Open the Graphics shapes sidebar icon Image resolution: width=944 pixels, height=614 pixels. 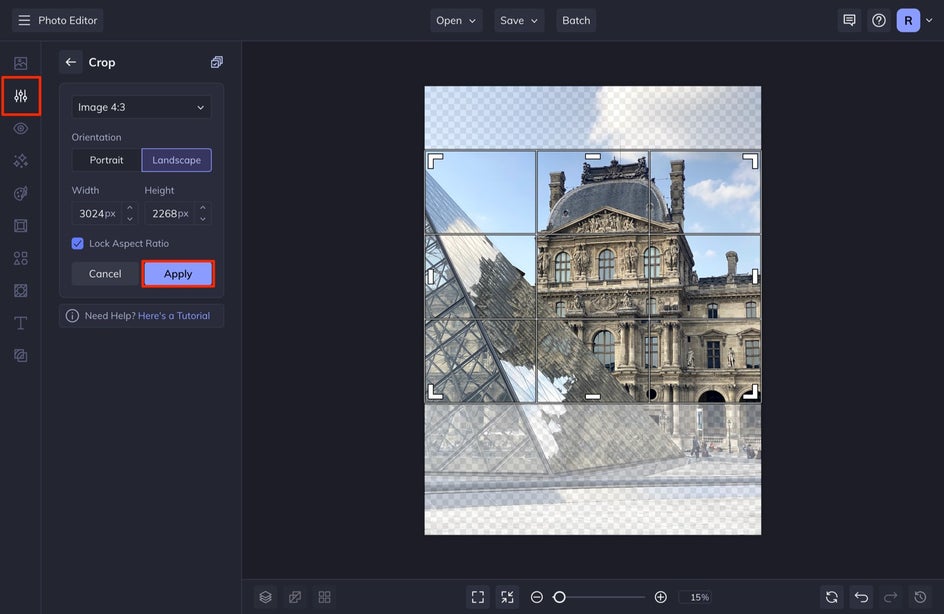[20, 258]
